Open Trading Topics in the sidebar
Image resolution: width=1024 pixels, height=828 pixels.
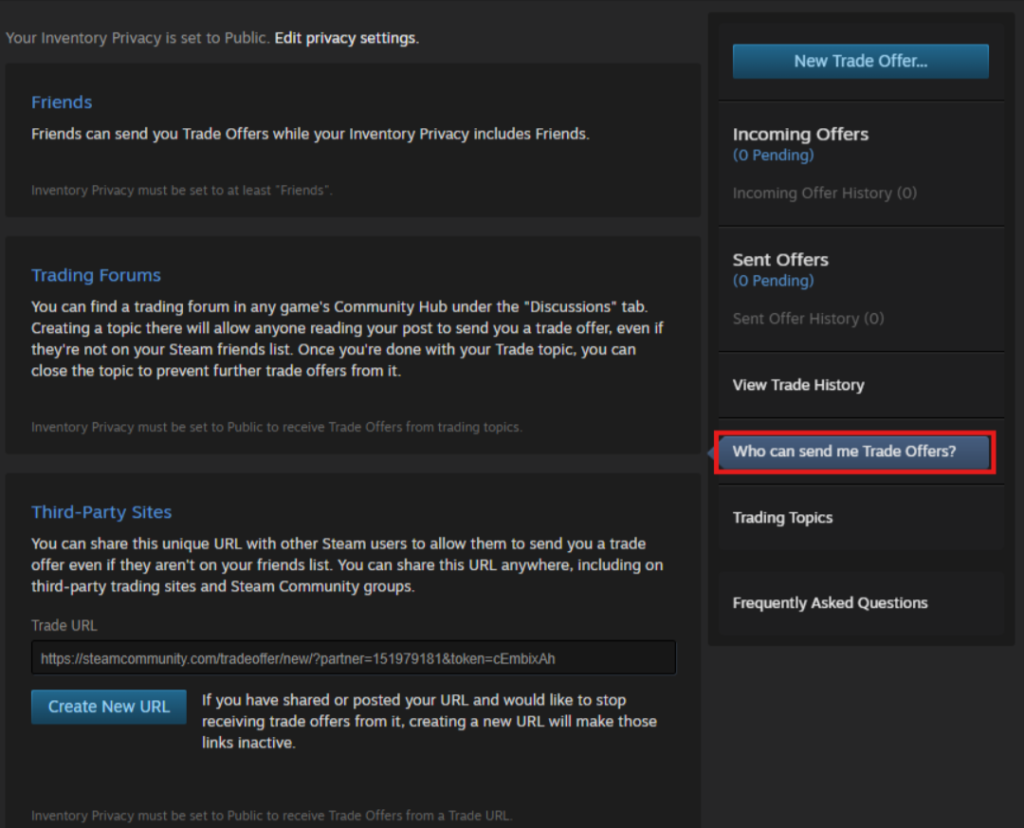point(782,518)
